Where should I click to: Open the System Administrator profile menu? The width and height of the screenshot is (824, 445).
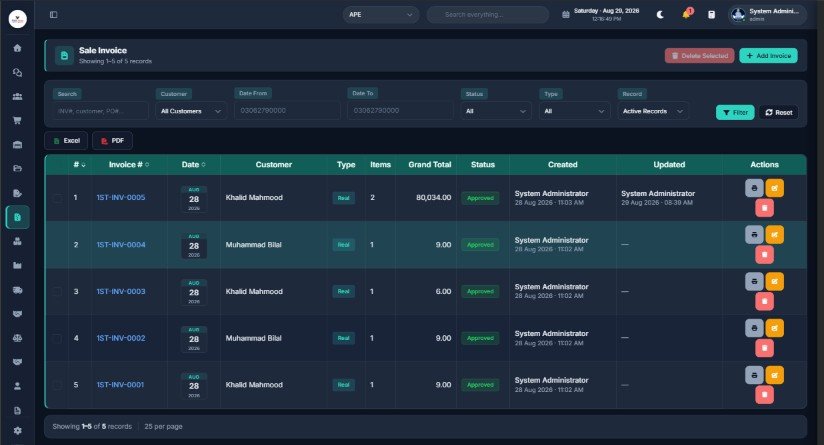767,15
